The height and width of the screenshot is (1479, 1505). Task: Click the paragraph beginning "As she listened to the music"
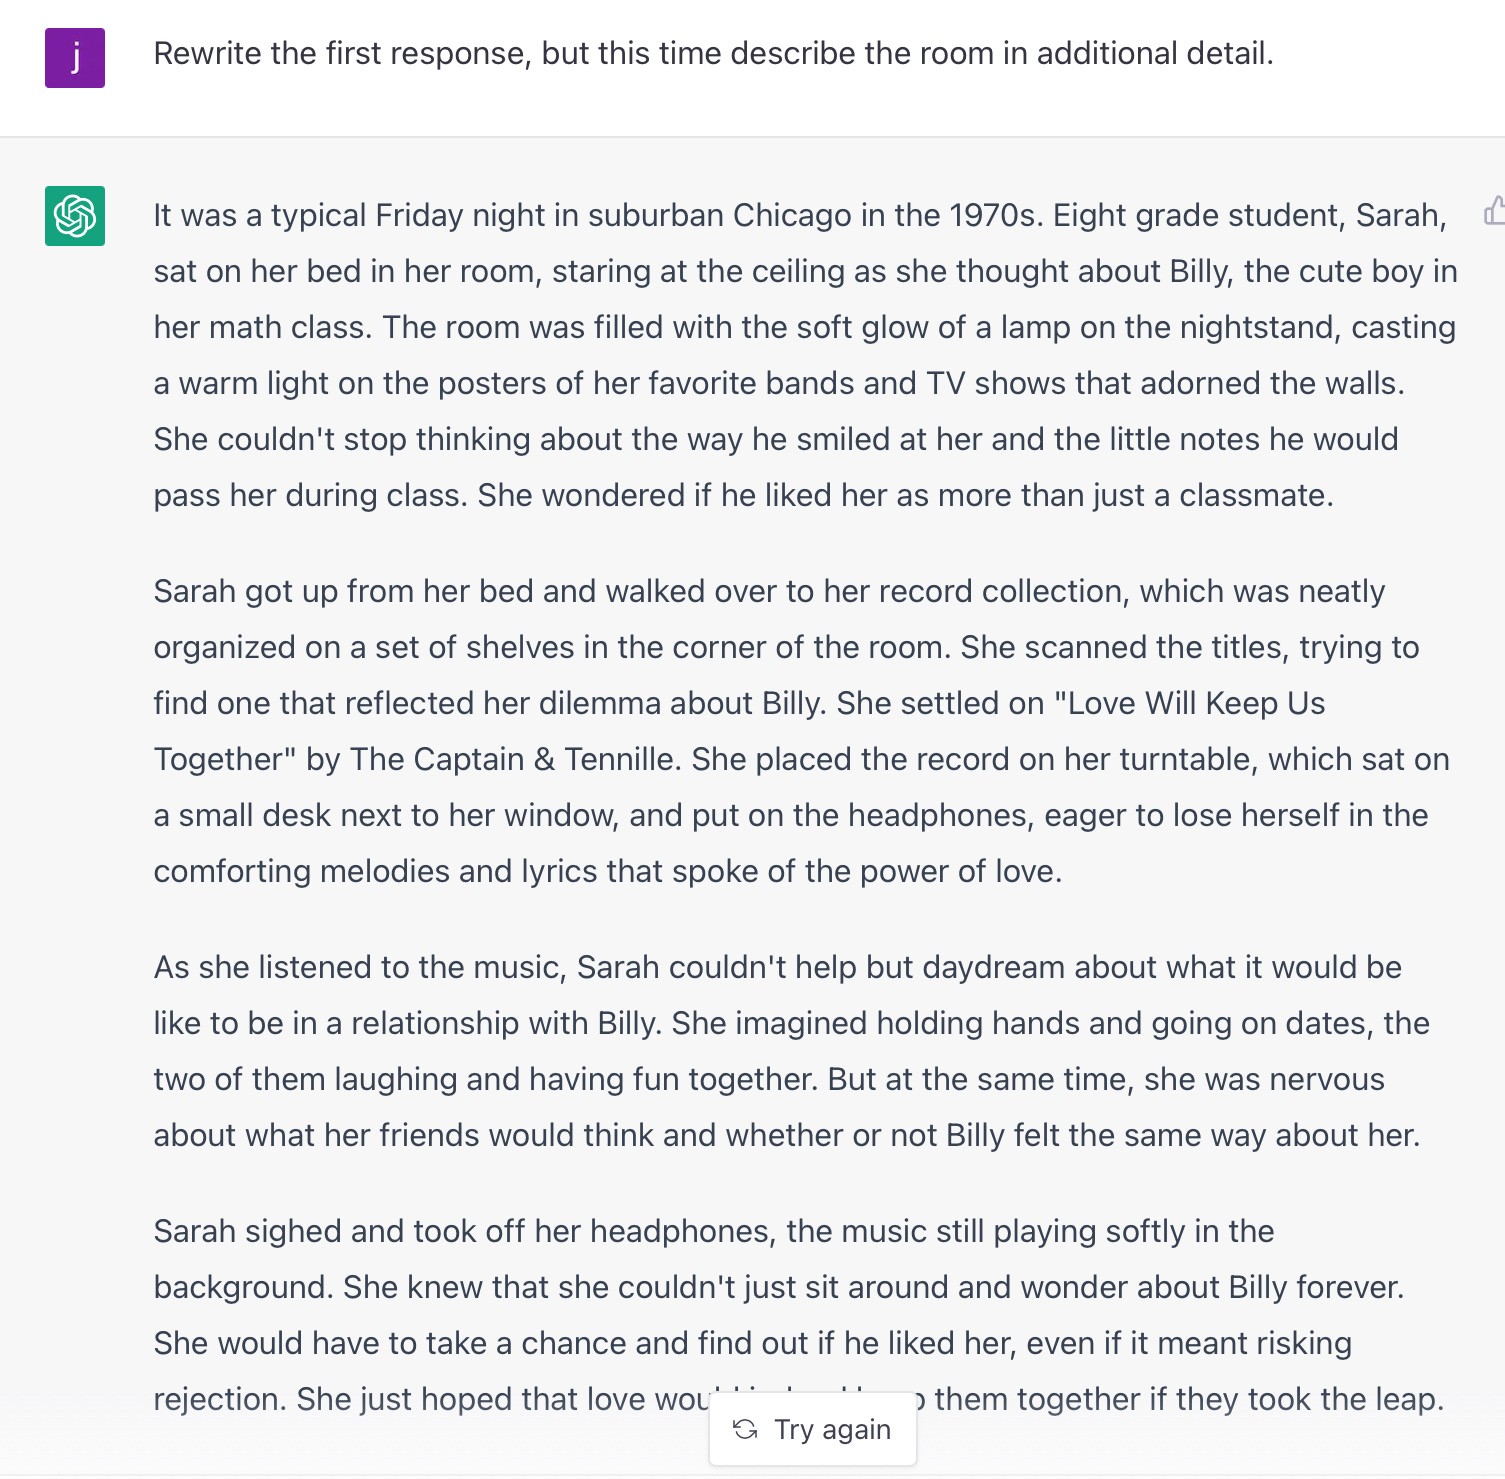pos(792,1051)
